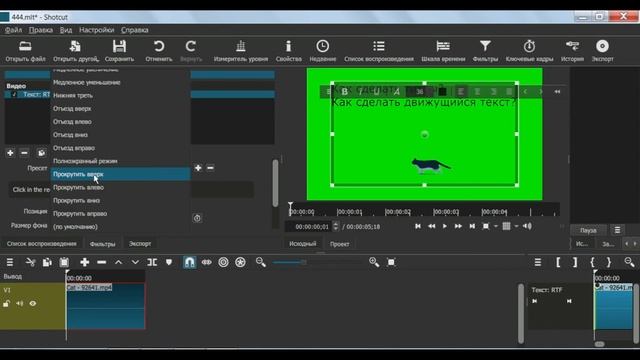Open the text color black swatch
The image size is (640, 360).
click(x=442, y=91)
